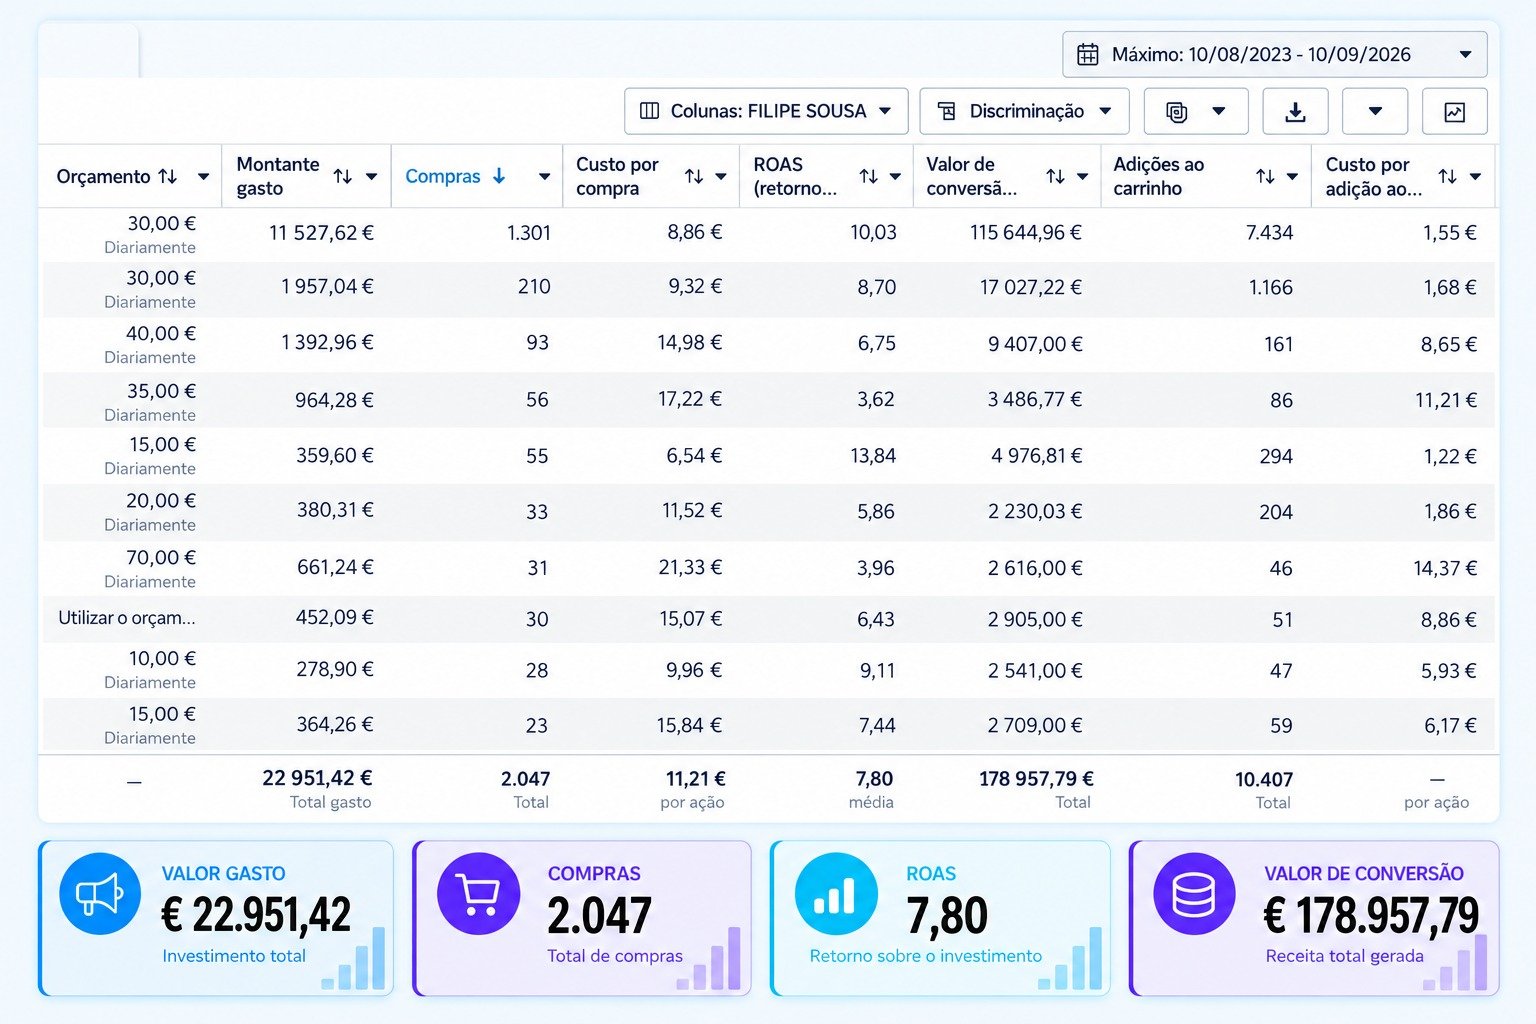
Task: Click the 14,37 € cost per cart addition
Action: [1445, 568]
